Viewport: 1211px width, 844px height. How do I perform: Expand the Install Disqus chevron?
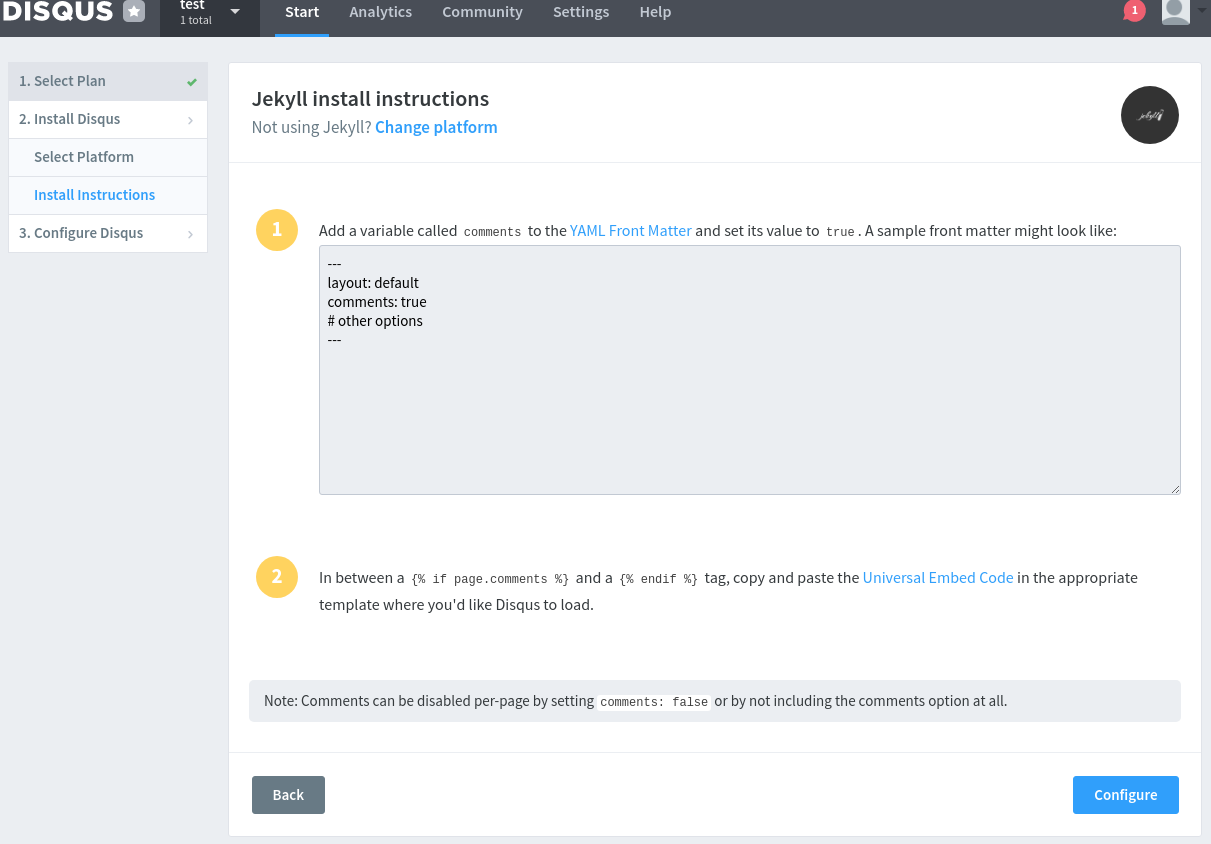point(190,120)
